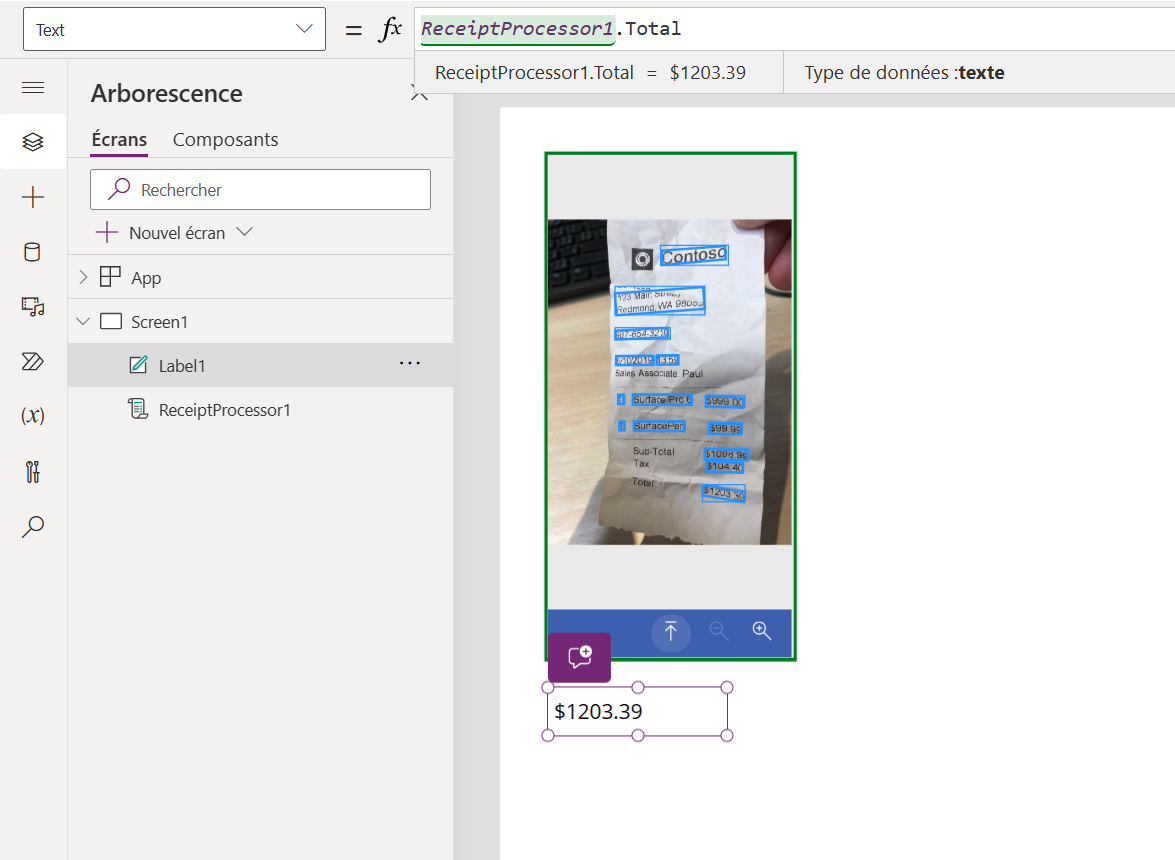The image size is (1175, 860).
Task: Open the Text property dropdown
Action: [x=175, y=29]
